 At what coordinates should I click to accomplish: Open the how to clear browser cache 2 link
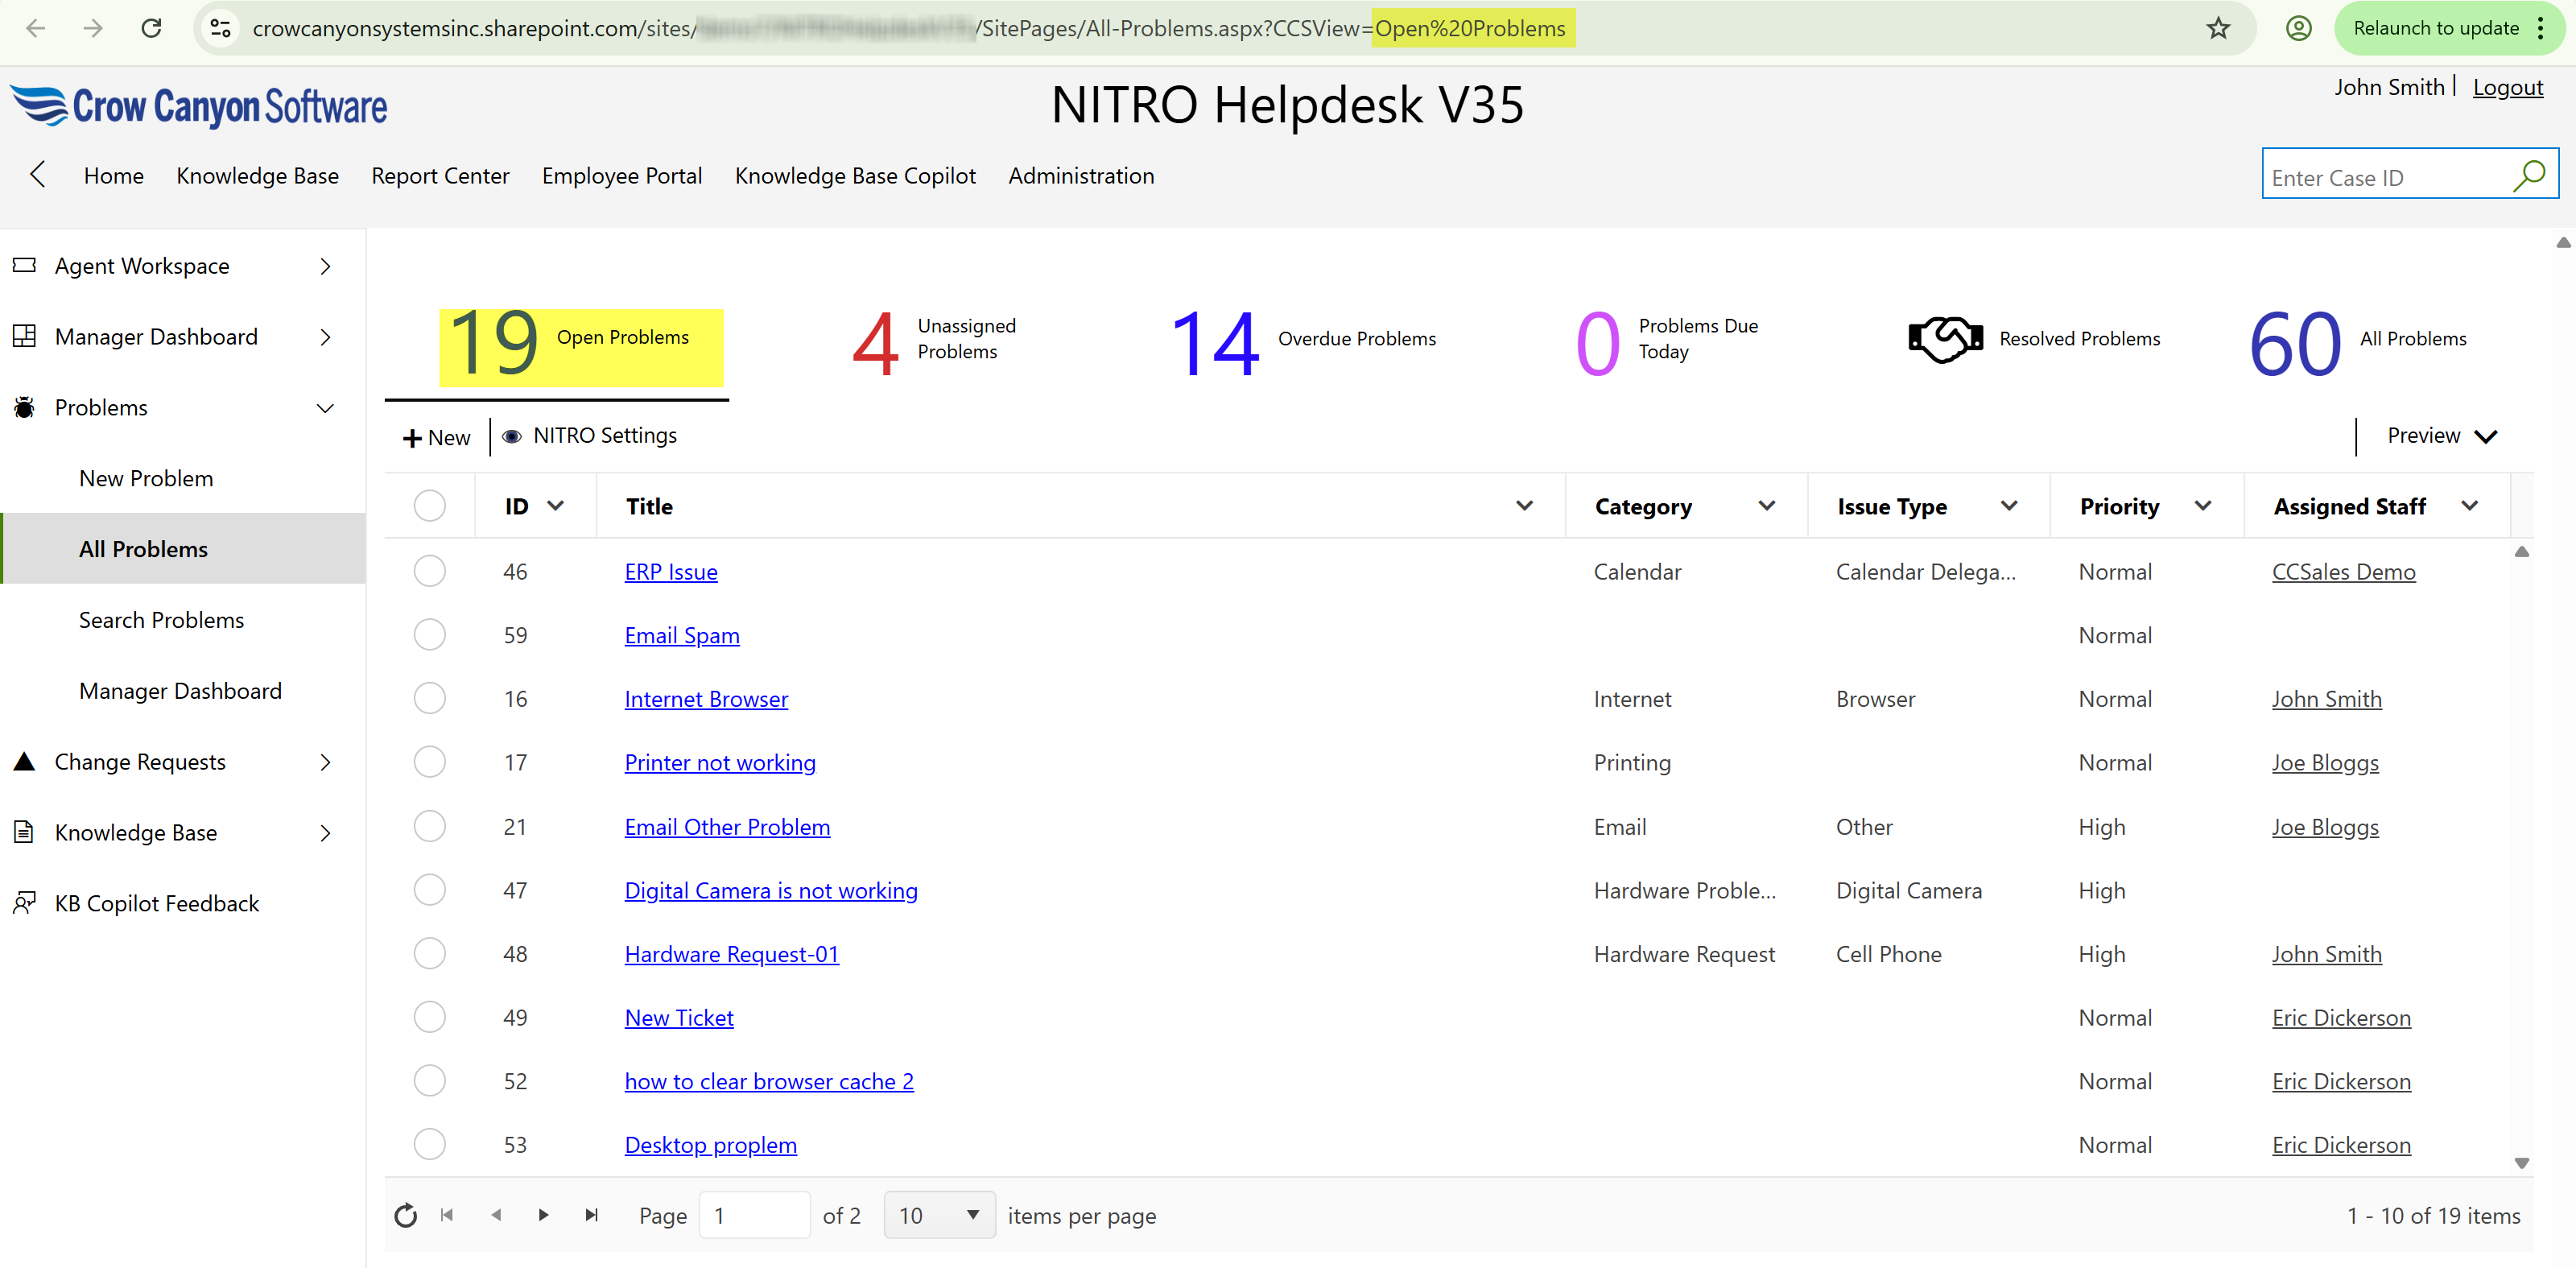click(x=769, y=1081)
